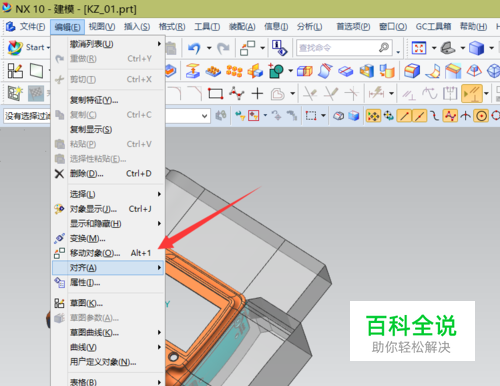Select the Rapid Dimension tool
Image resolution: width=500 pixels, height=386 pixels.
tap(376, 94)
